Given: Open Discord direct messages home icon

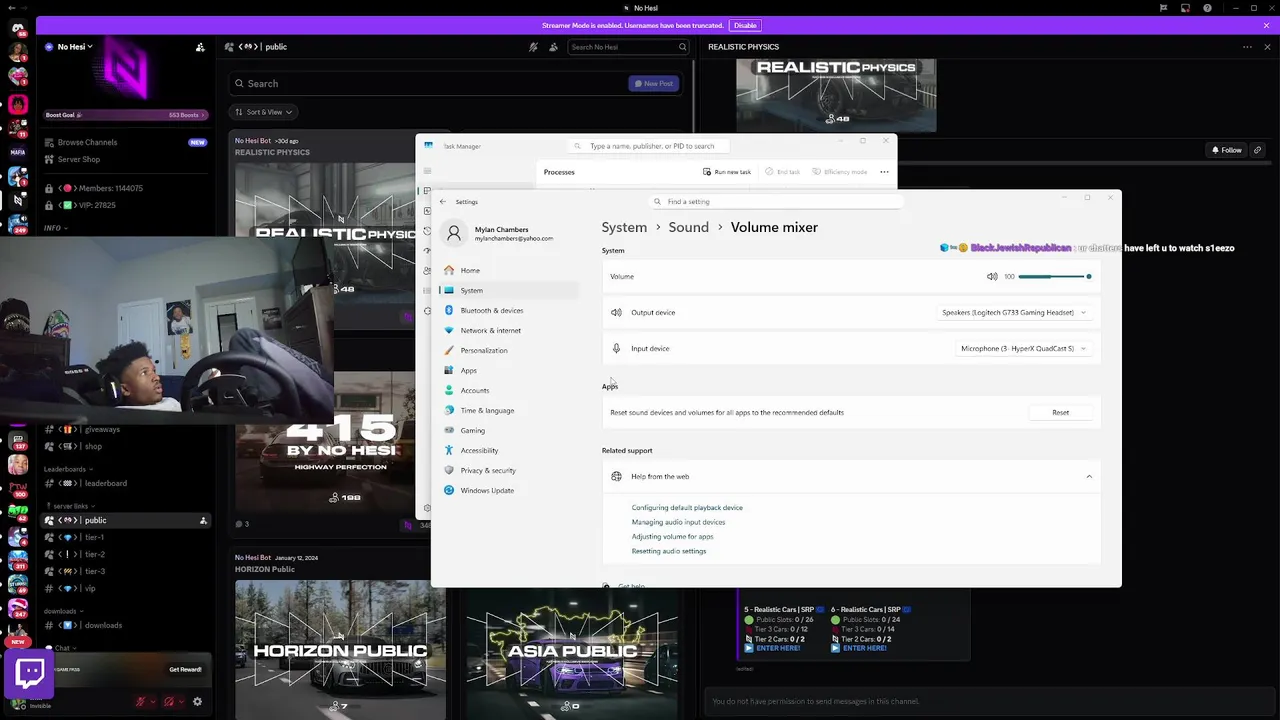Looking at the screenshot, I should [17, 29].
